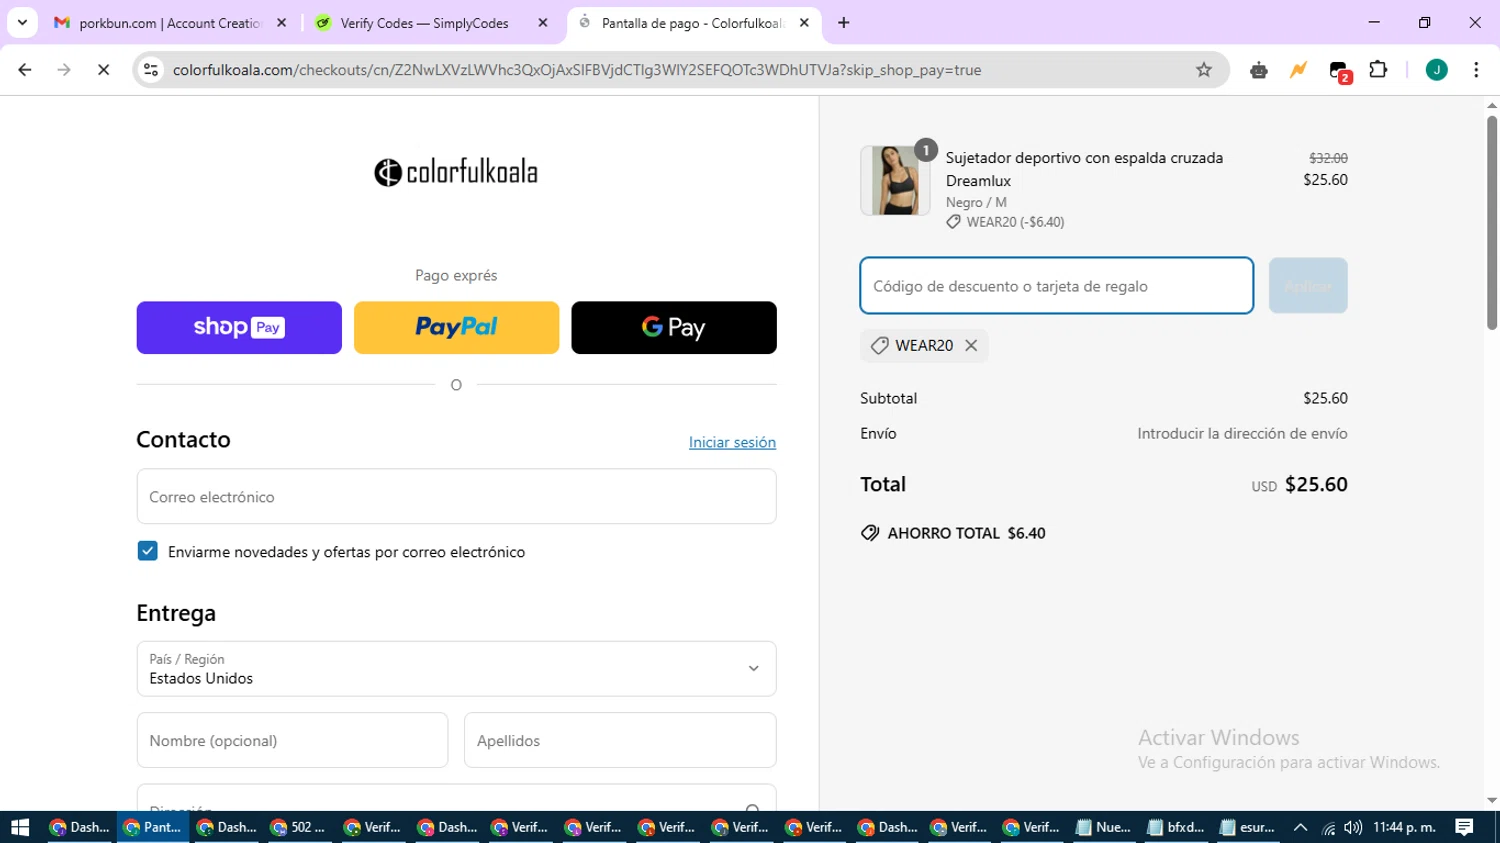Open Chrome's three-dot menu
Viewport: 1500px width, 843px height.
[1476, 70]
